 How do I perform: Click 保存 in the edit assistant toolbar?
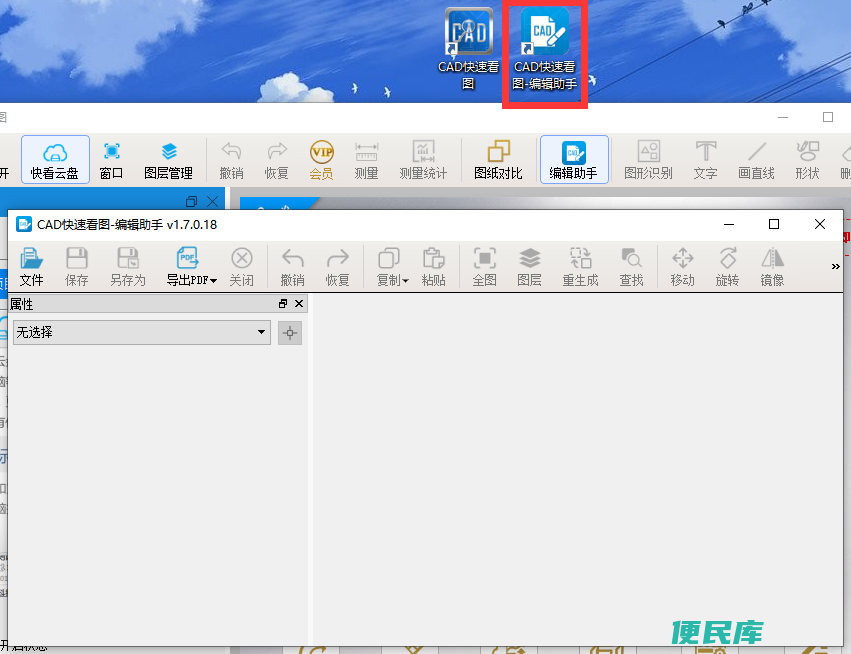pos(77,266)
